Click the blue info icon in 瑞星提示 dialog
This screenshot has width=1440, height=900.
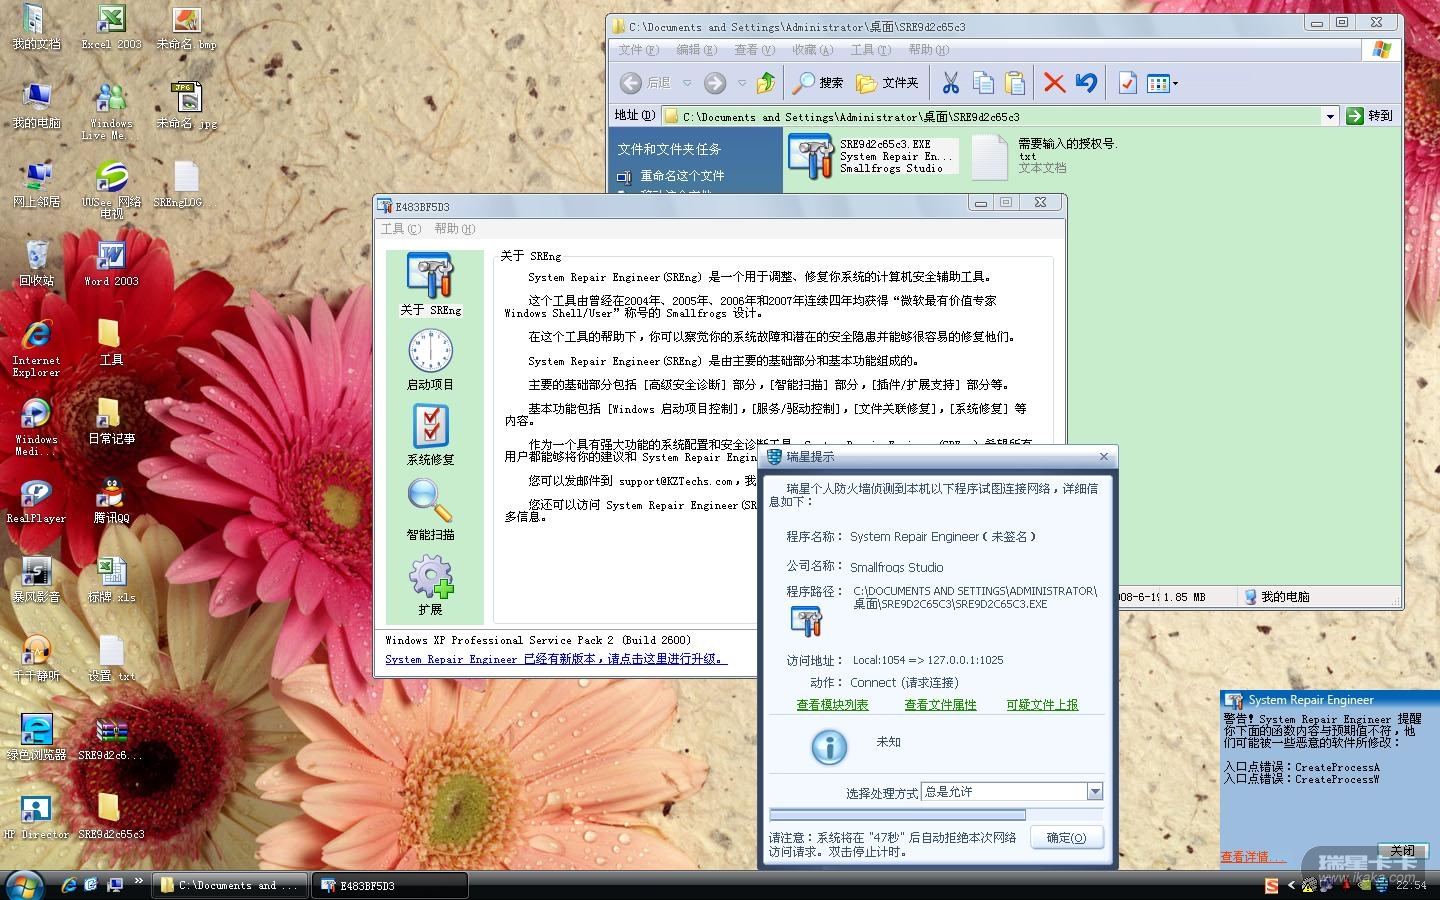pyautogui.click(x=829, y=746)
